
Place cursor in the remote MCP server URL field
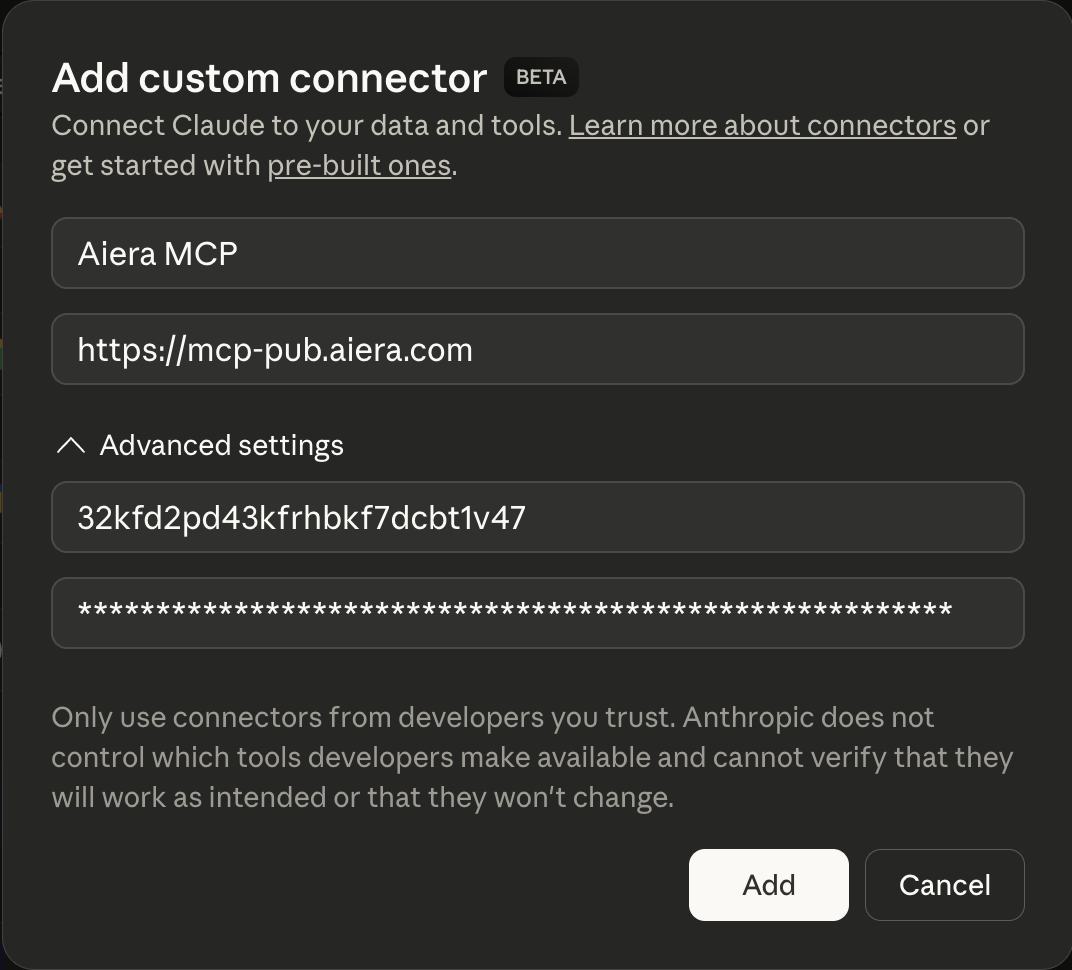pyautogui.click(x=537, y=349)
